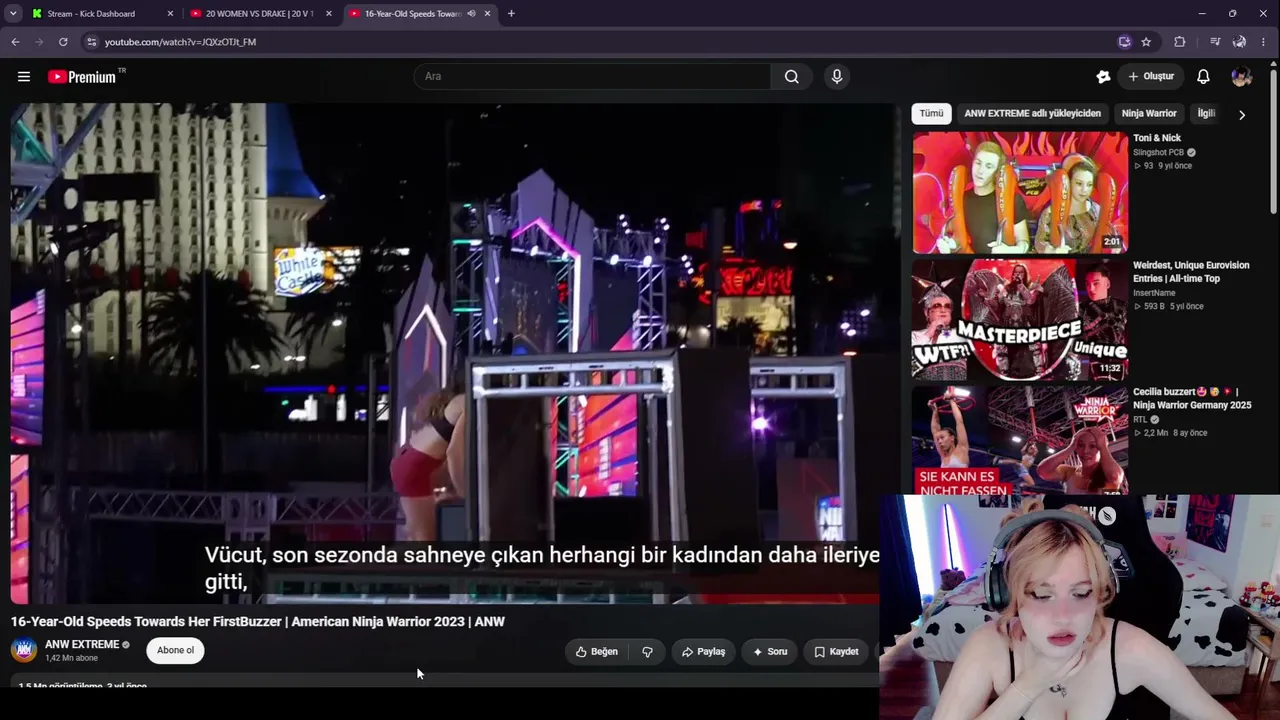The image size is (1280, 720).
Task: Ask about the video with Soru
Action: (770, 652)
